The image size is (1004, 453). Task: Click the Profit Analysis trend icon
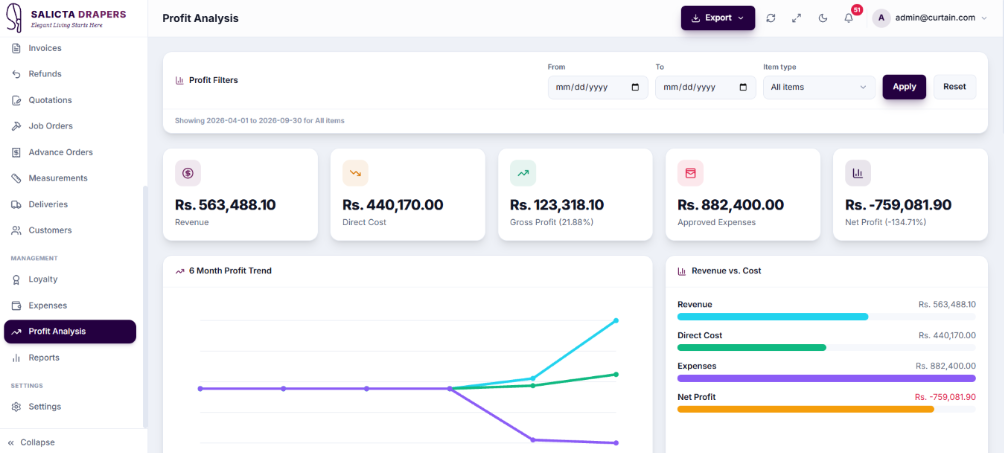click(x=17, y=332)
